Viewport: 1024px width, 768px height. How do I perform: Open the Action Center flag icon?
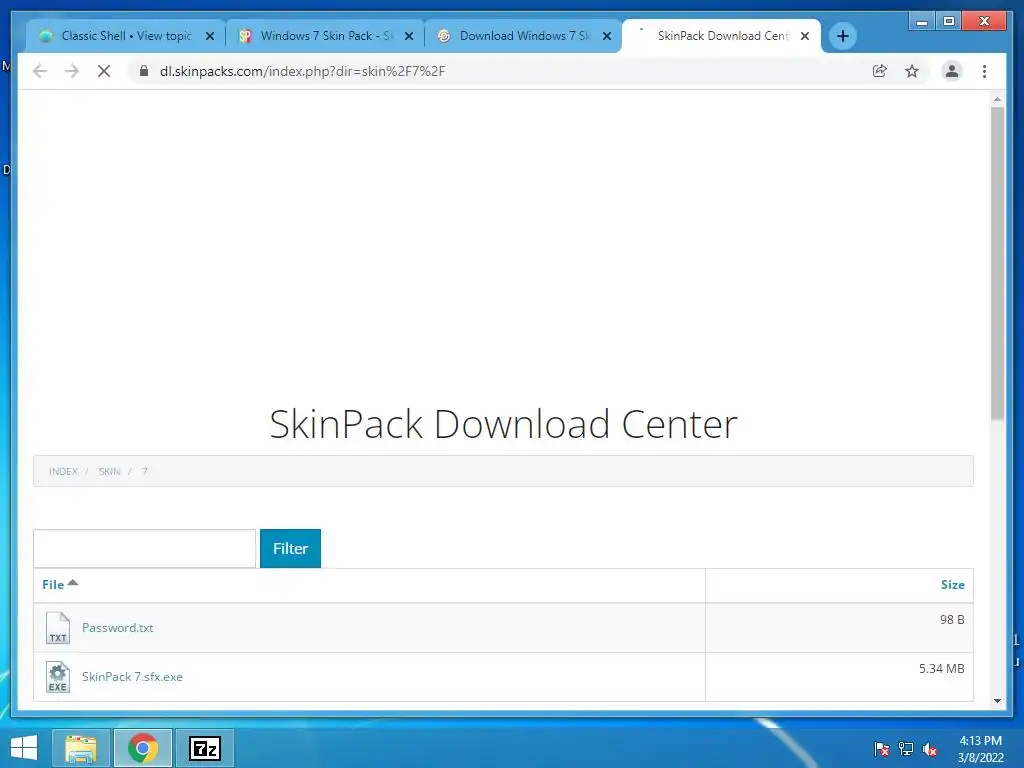point(881,749)
